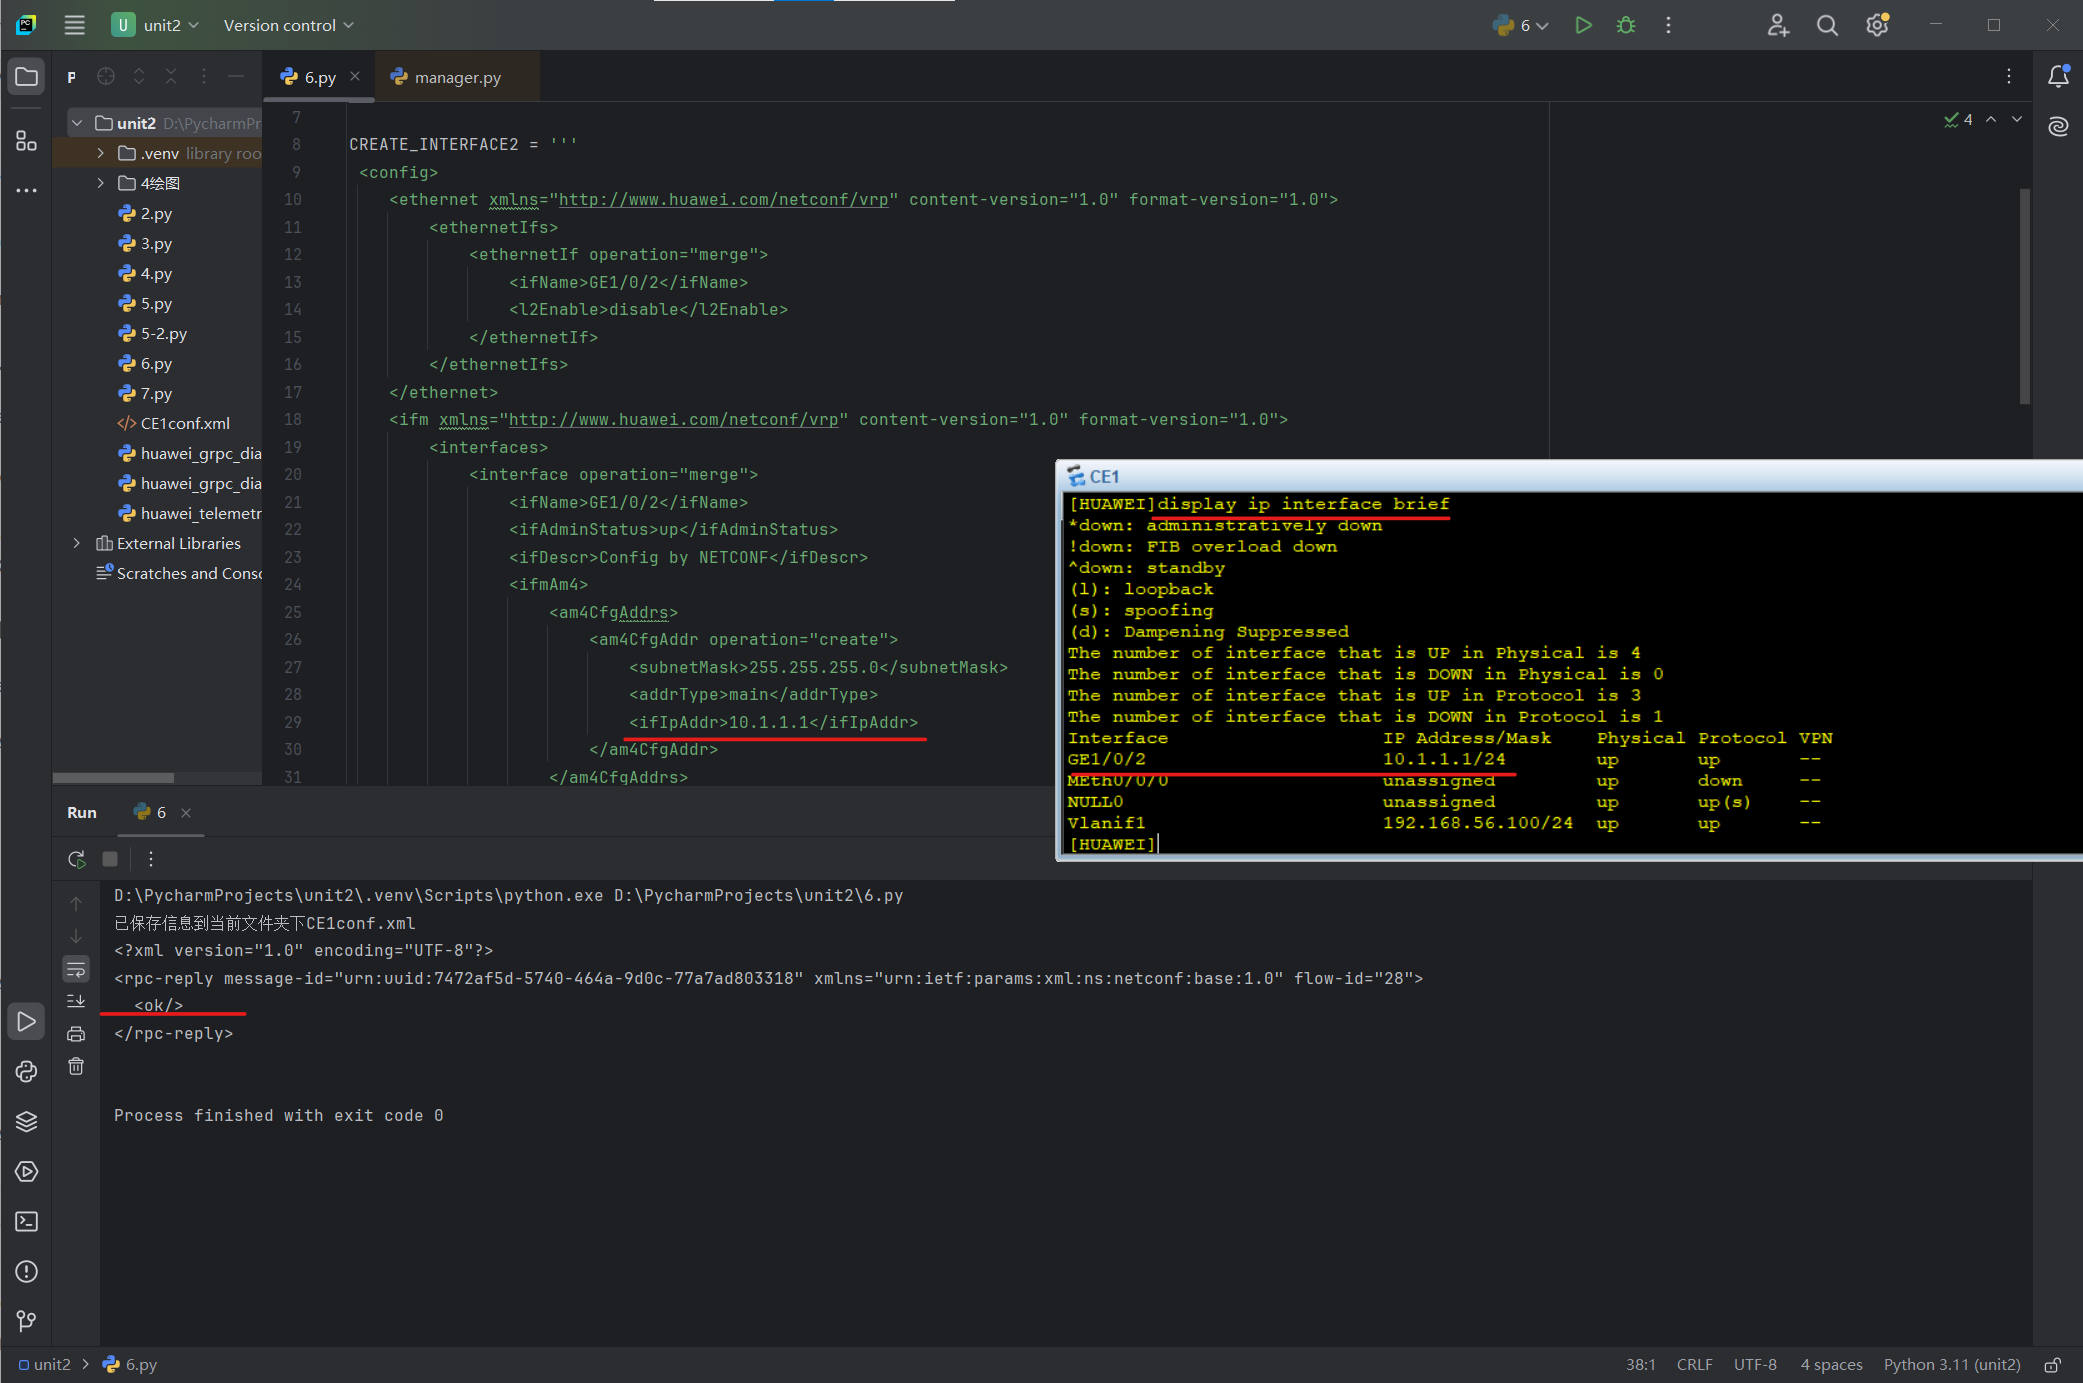2083x1383 pixels.
Task: Expand the .venv folder in project tree
Action: 100,153
